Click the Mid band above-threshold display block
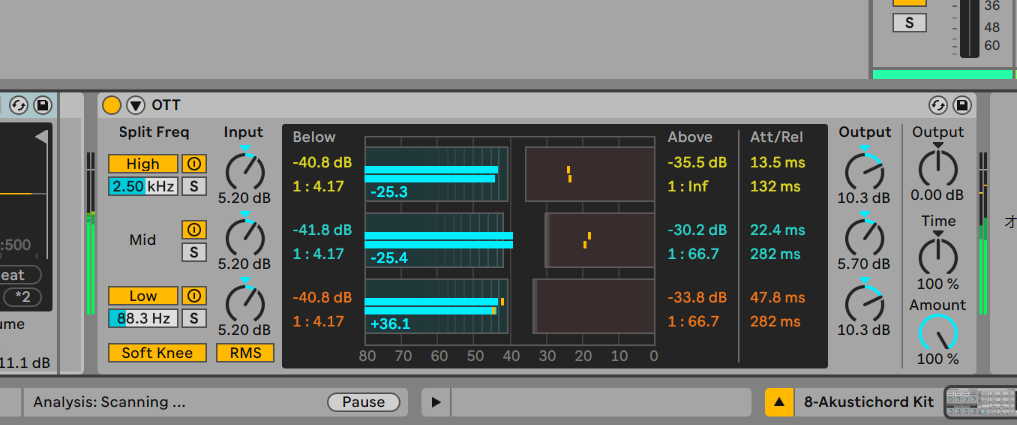The width and height of the screenshot is (1017, 425). point(599,240)
